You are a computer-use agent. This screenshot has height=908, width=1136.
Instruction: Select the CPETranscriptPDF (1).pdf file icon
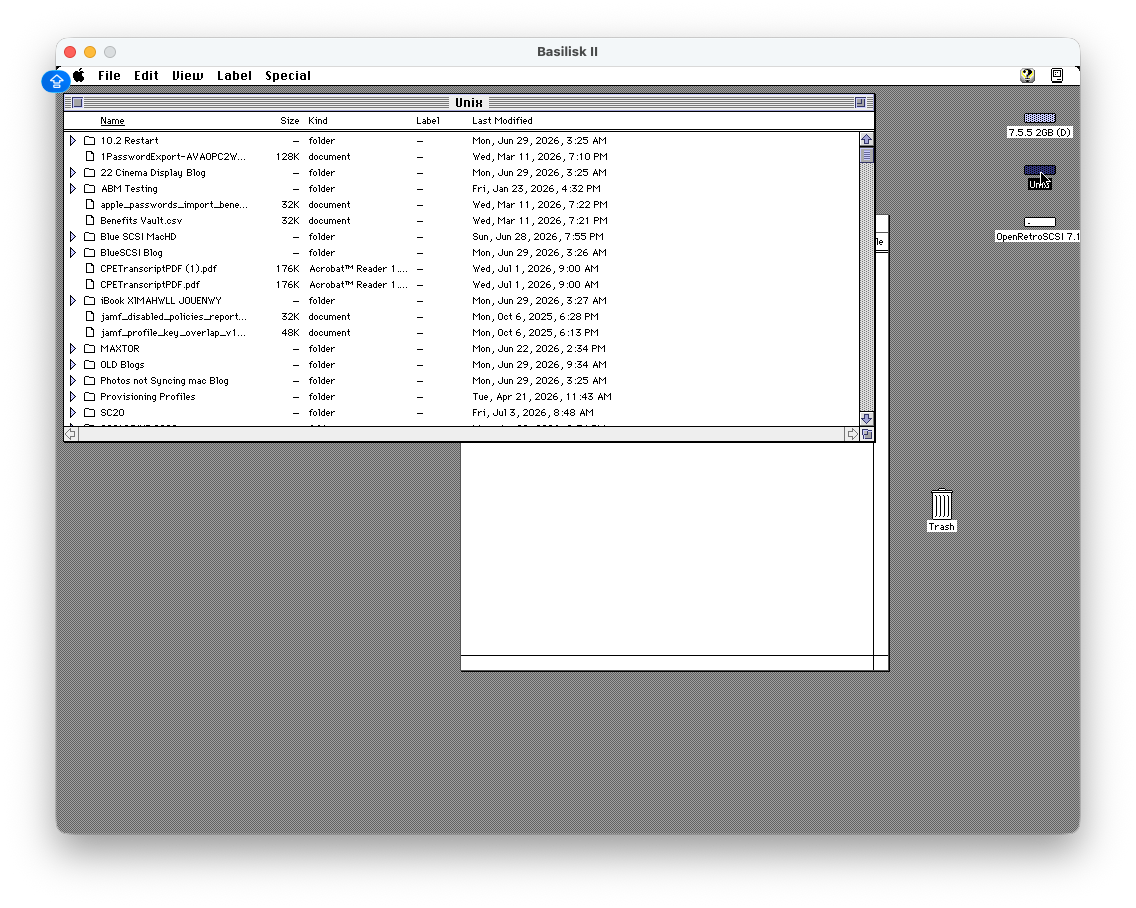point(90,269)
